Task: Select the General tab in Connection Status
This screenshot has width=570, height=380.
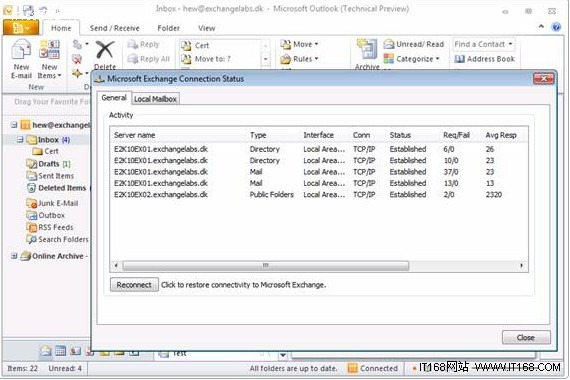Action: point(114,98)
